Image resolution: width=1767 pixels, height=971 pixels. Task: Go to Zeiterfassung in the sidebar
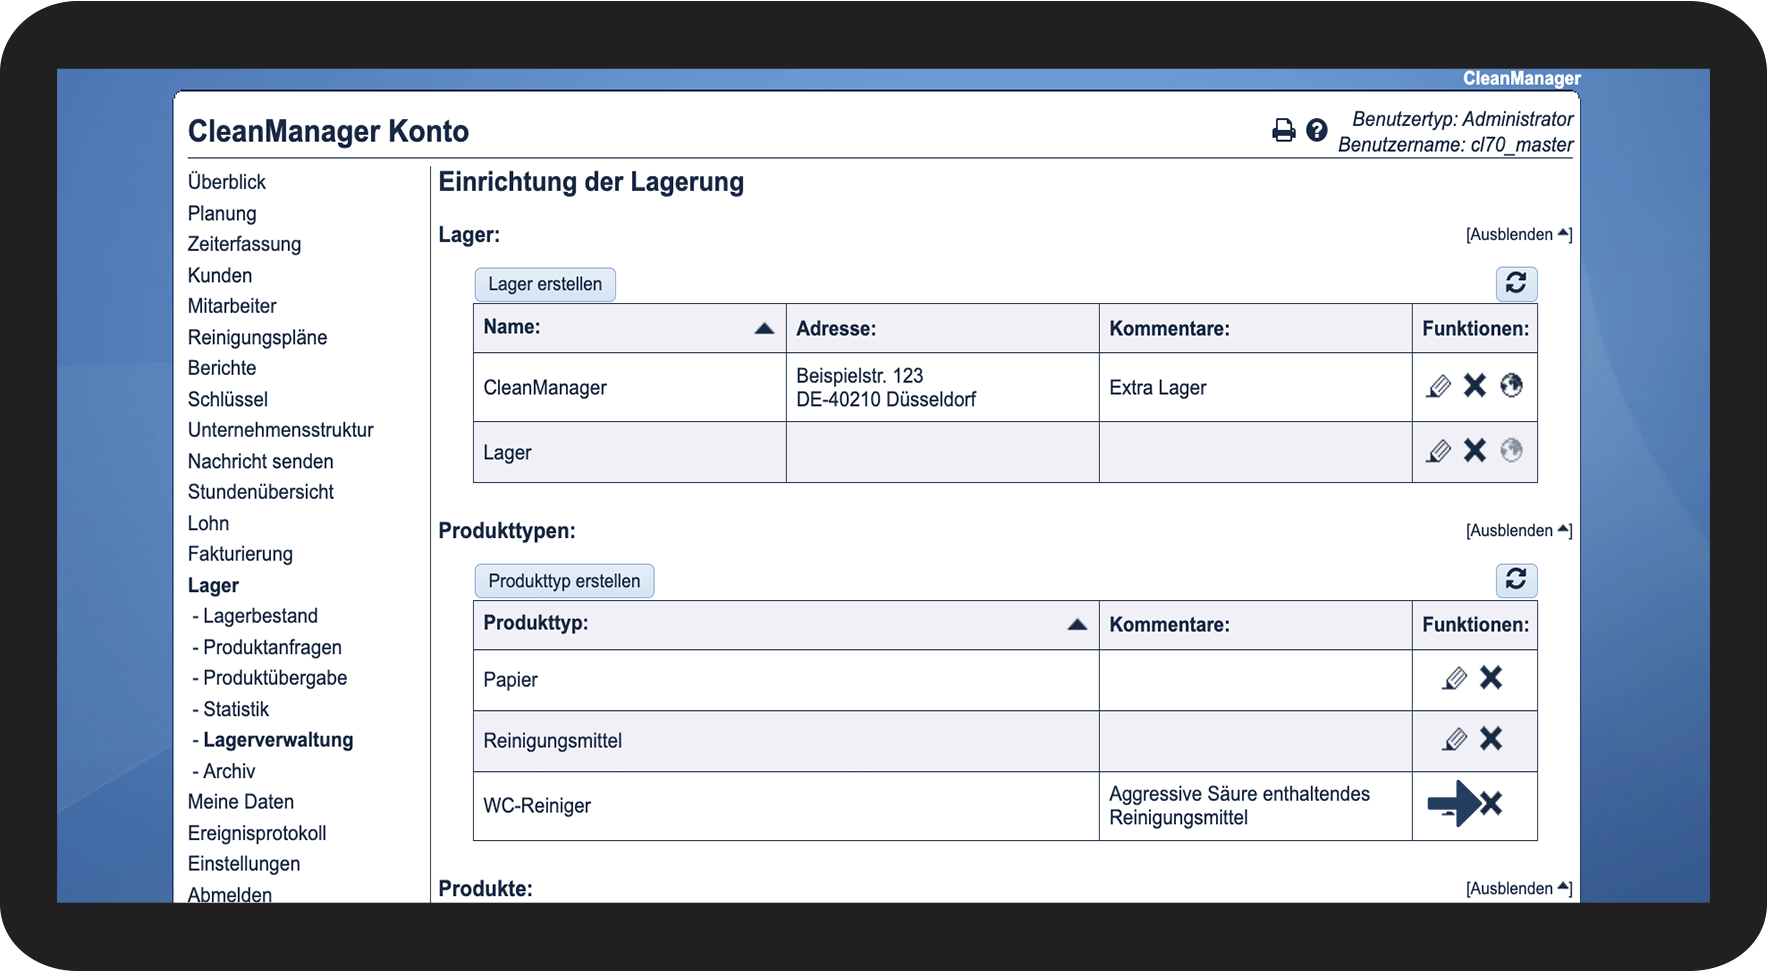244,244
